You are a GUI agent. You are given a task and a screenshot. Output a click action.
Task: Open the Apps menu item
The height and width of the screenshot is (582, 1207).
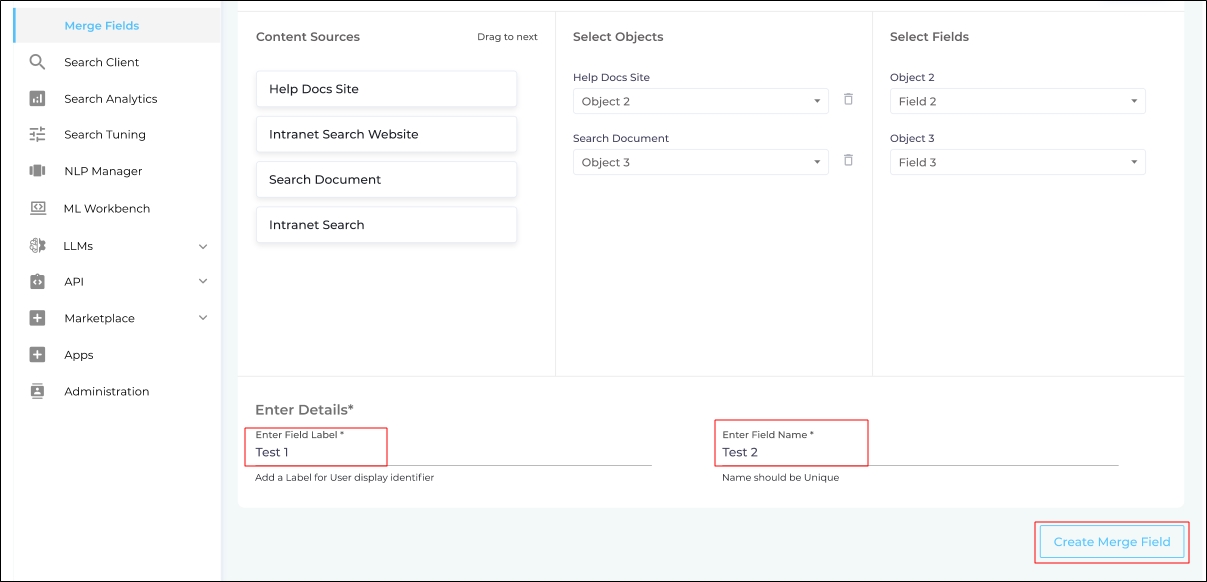pyautogui.click(x=79, y=355)
